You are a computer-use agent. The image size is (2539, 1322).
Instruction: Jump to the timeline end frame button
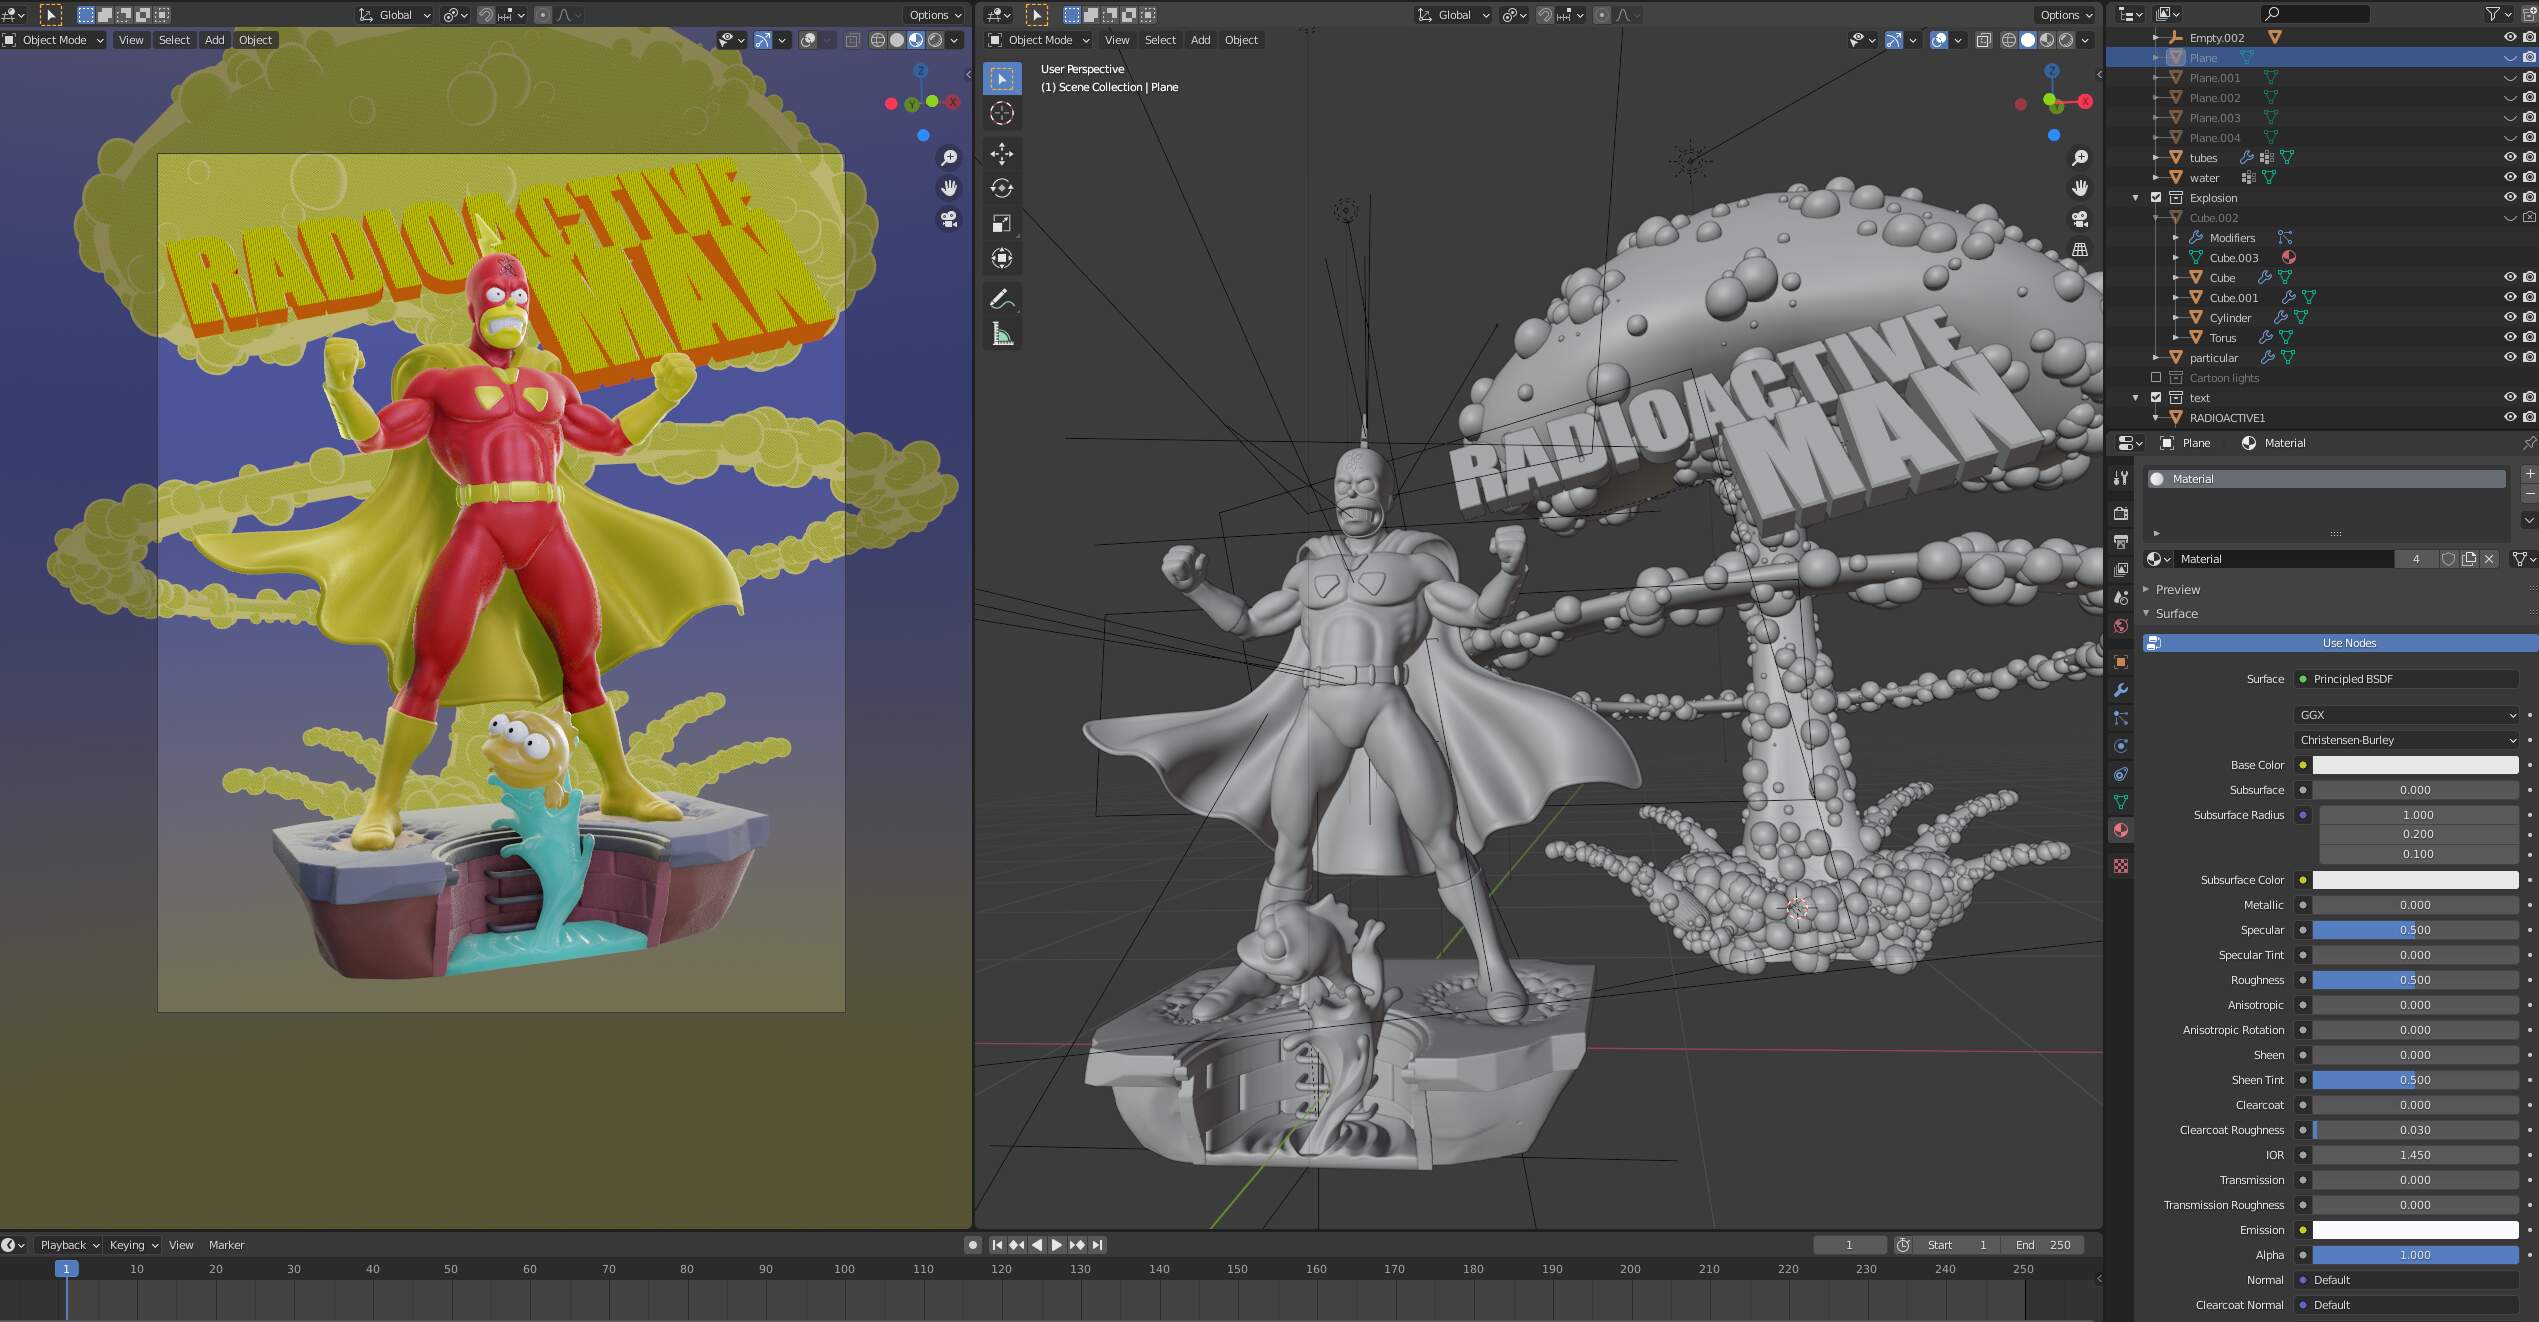tap(1097, 1245)
